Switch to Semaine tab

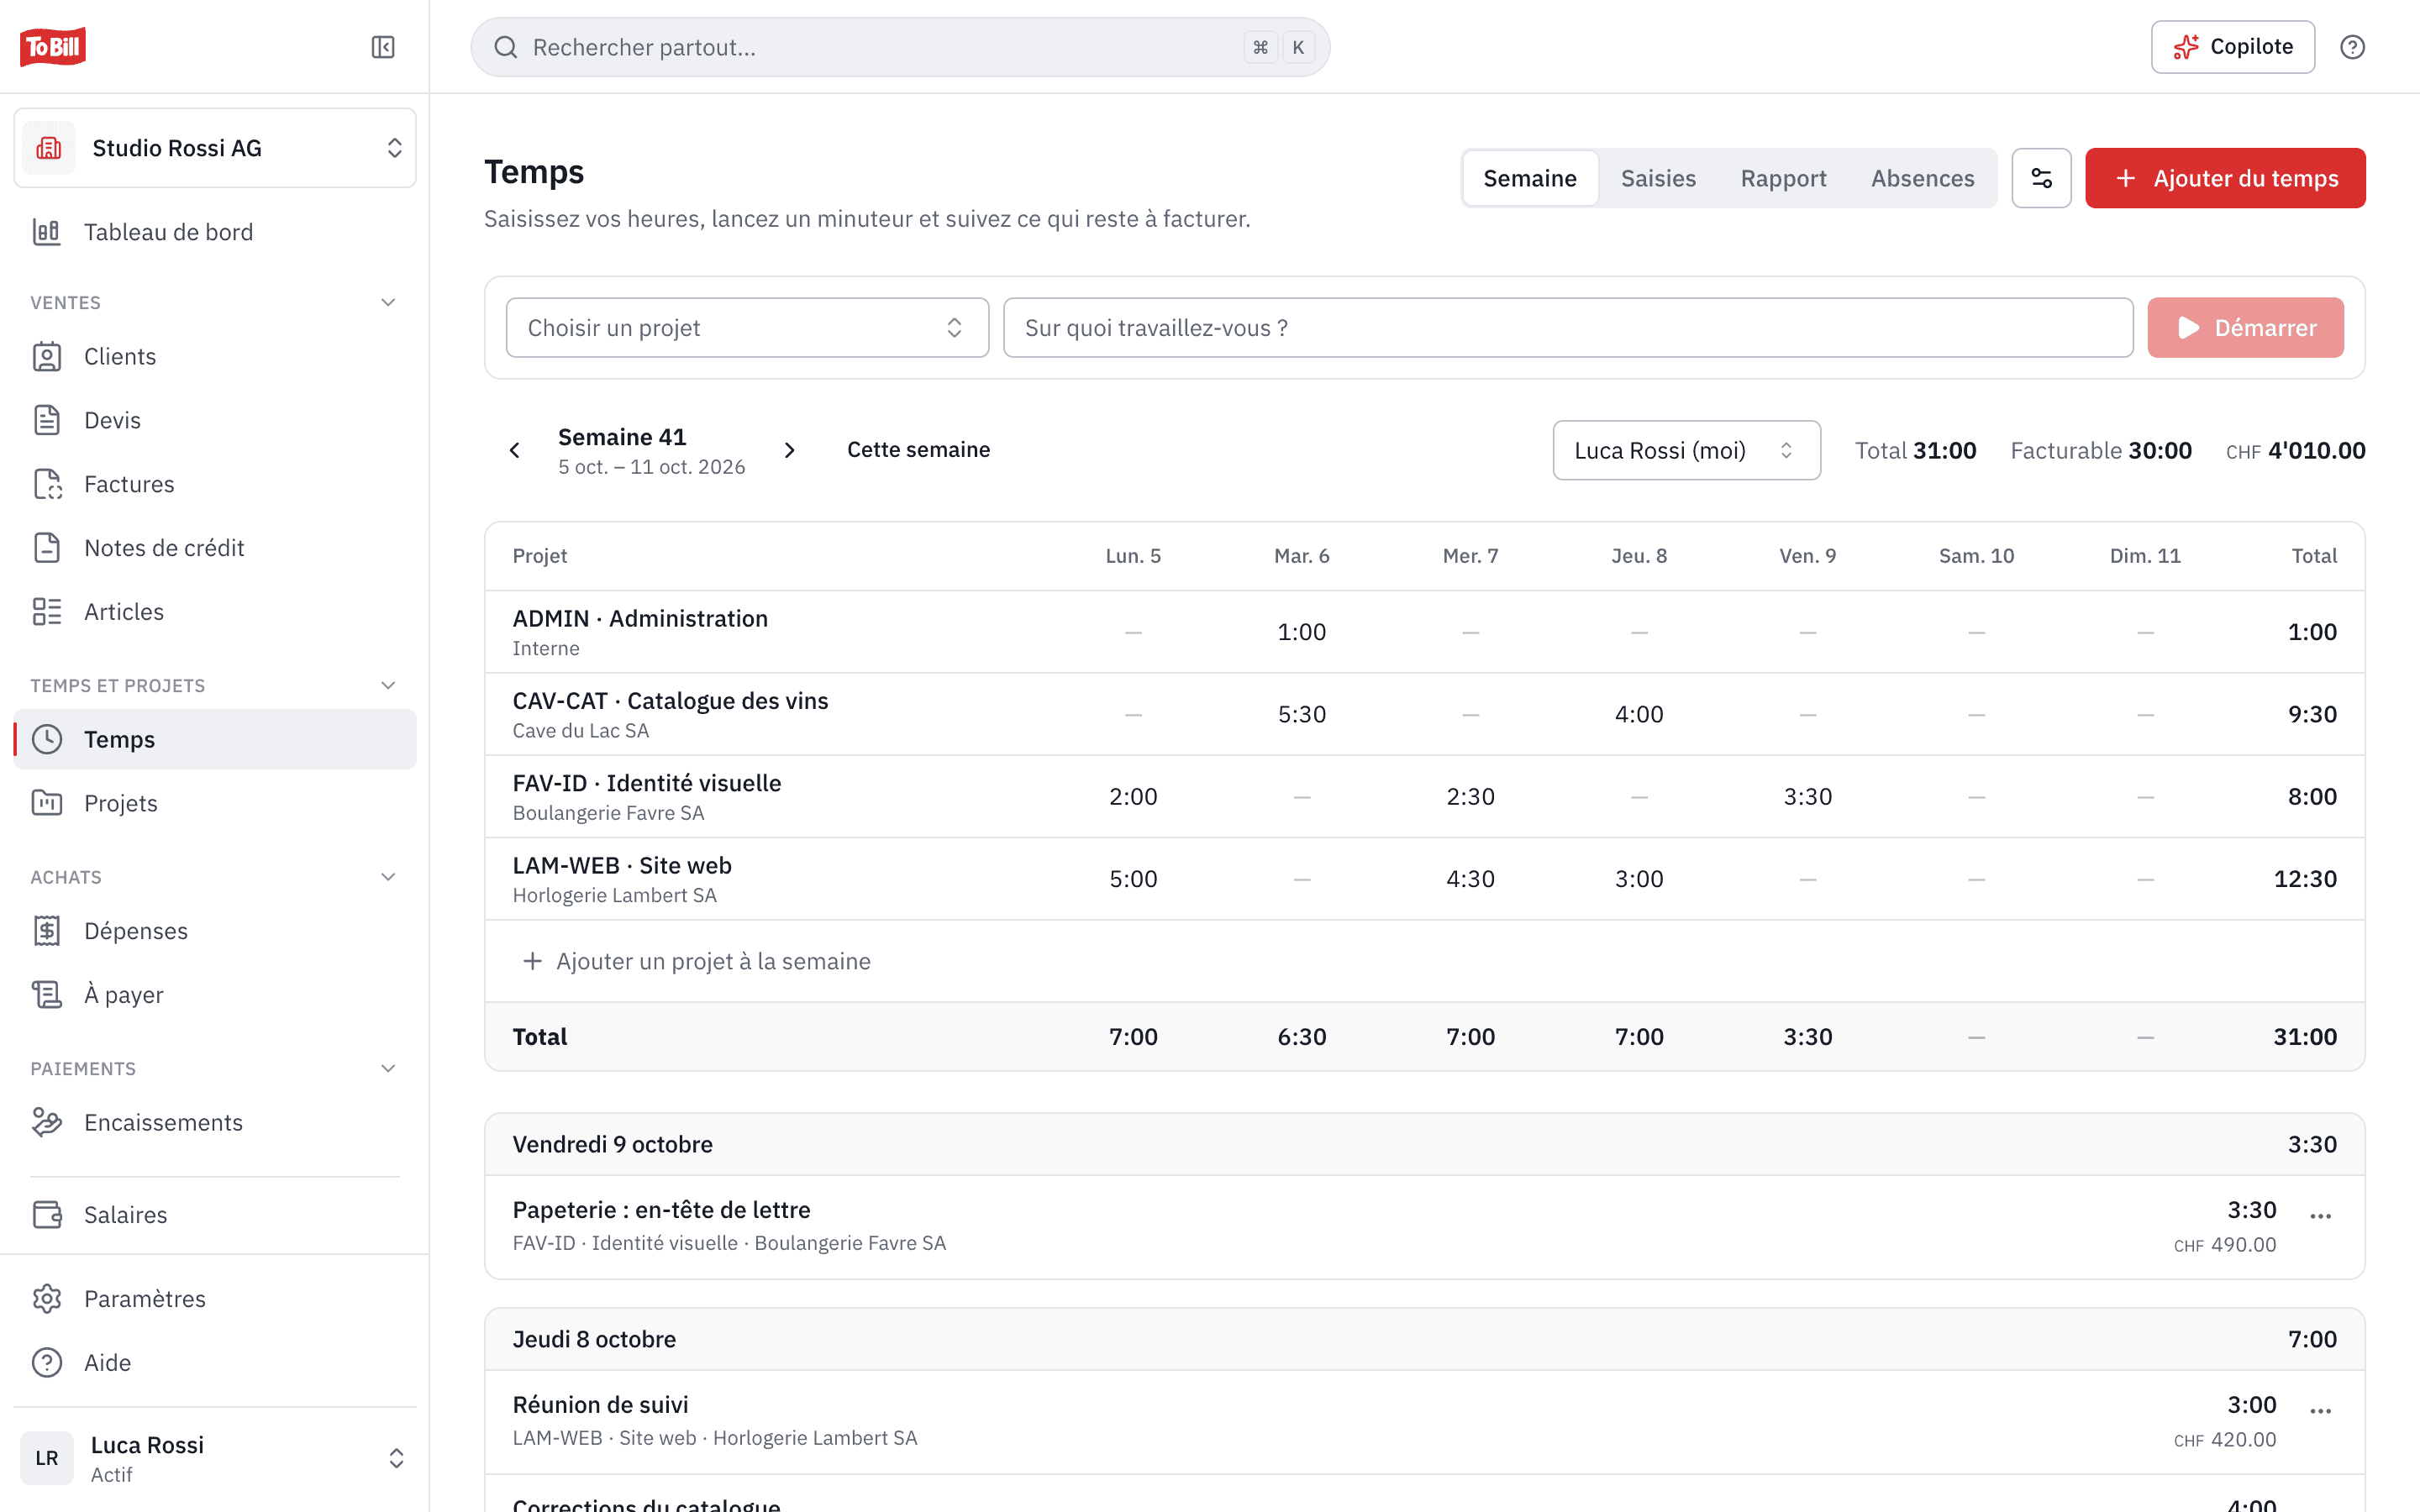1529,178
